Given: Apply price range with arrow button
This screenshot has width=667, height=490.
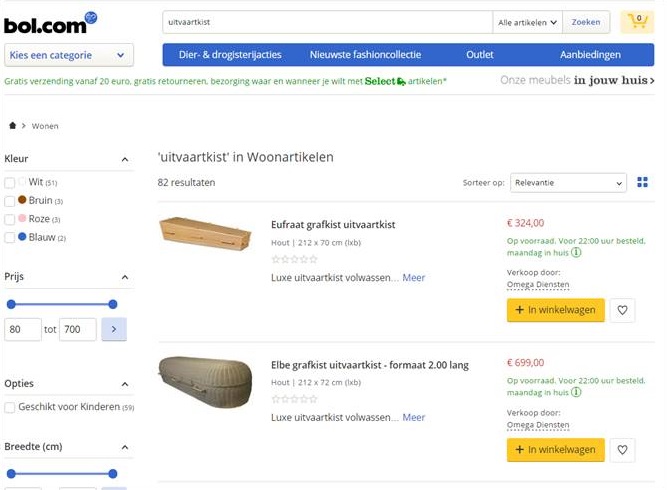Looking at the screenshot, I should click(x=114, y=329).
